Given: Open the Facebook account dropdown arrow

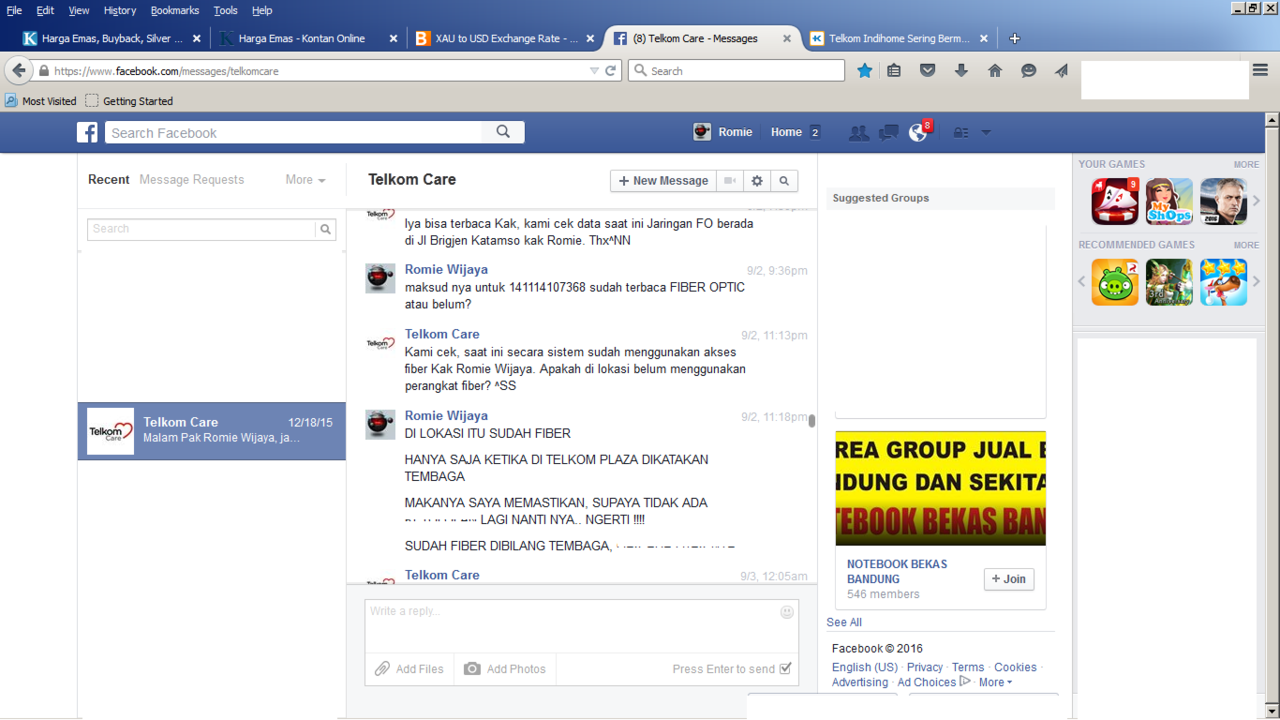Looking at the screenshot, I should tap(986, 132).
